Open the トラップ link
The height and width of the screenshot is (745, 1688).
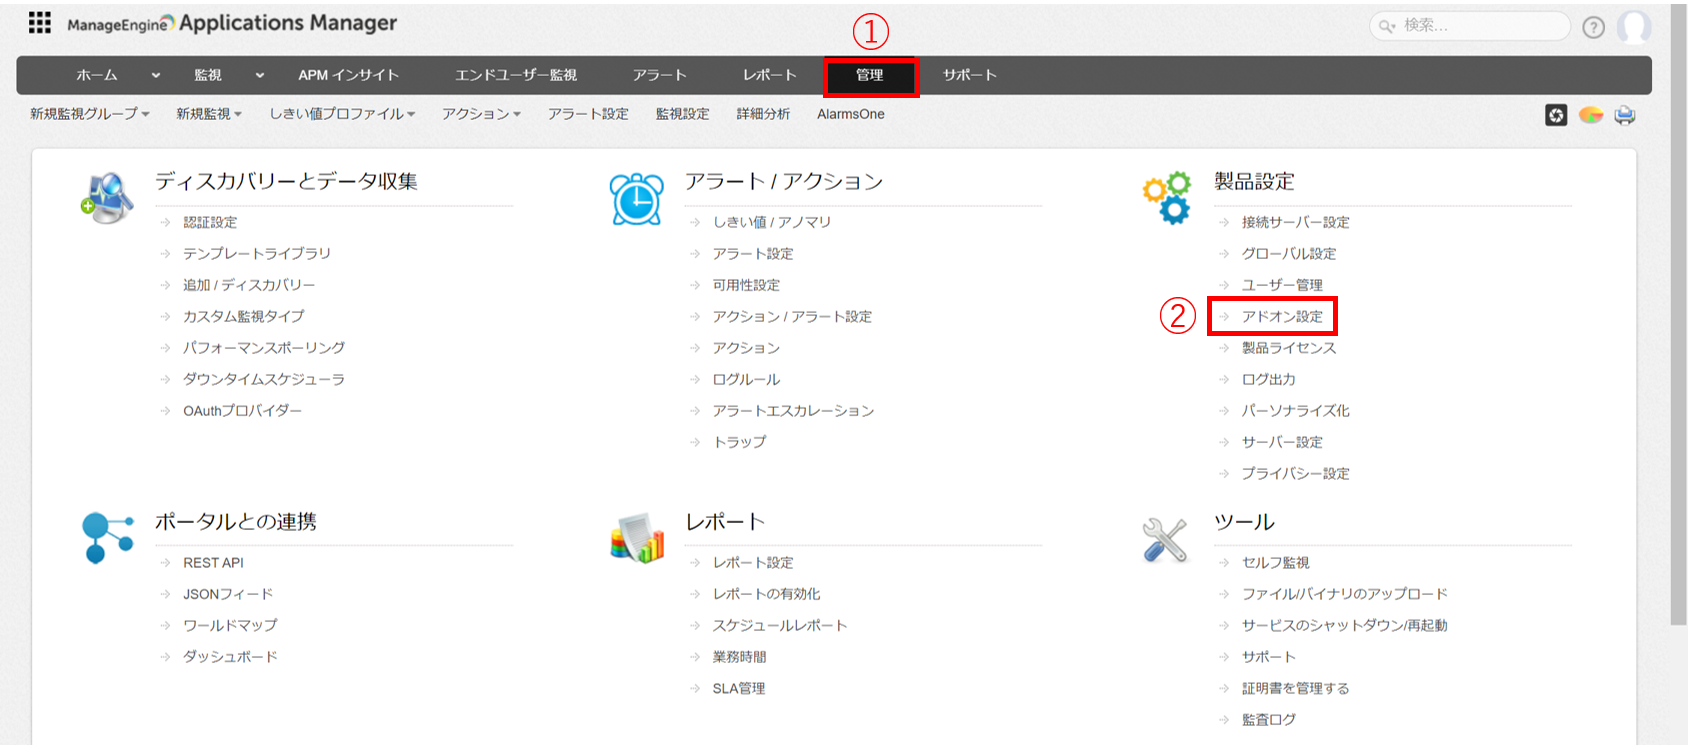(740, 442)
